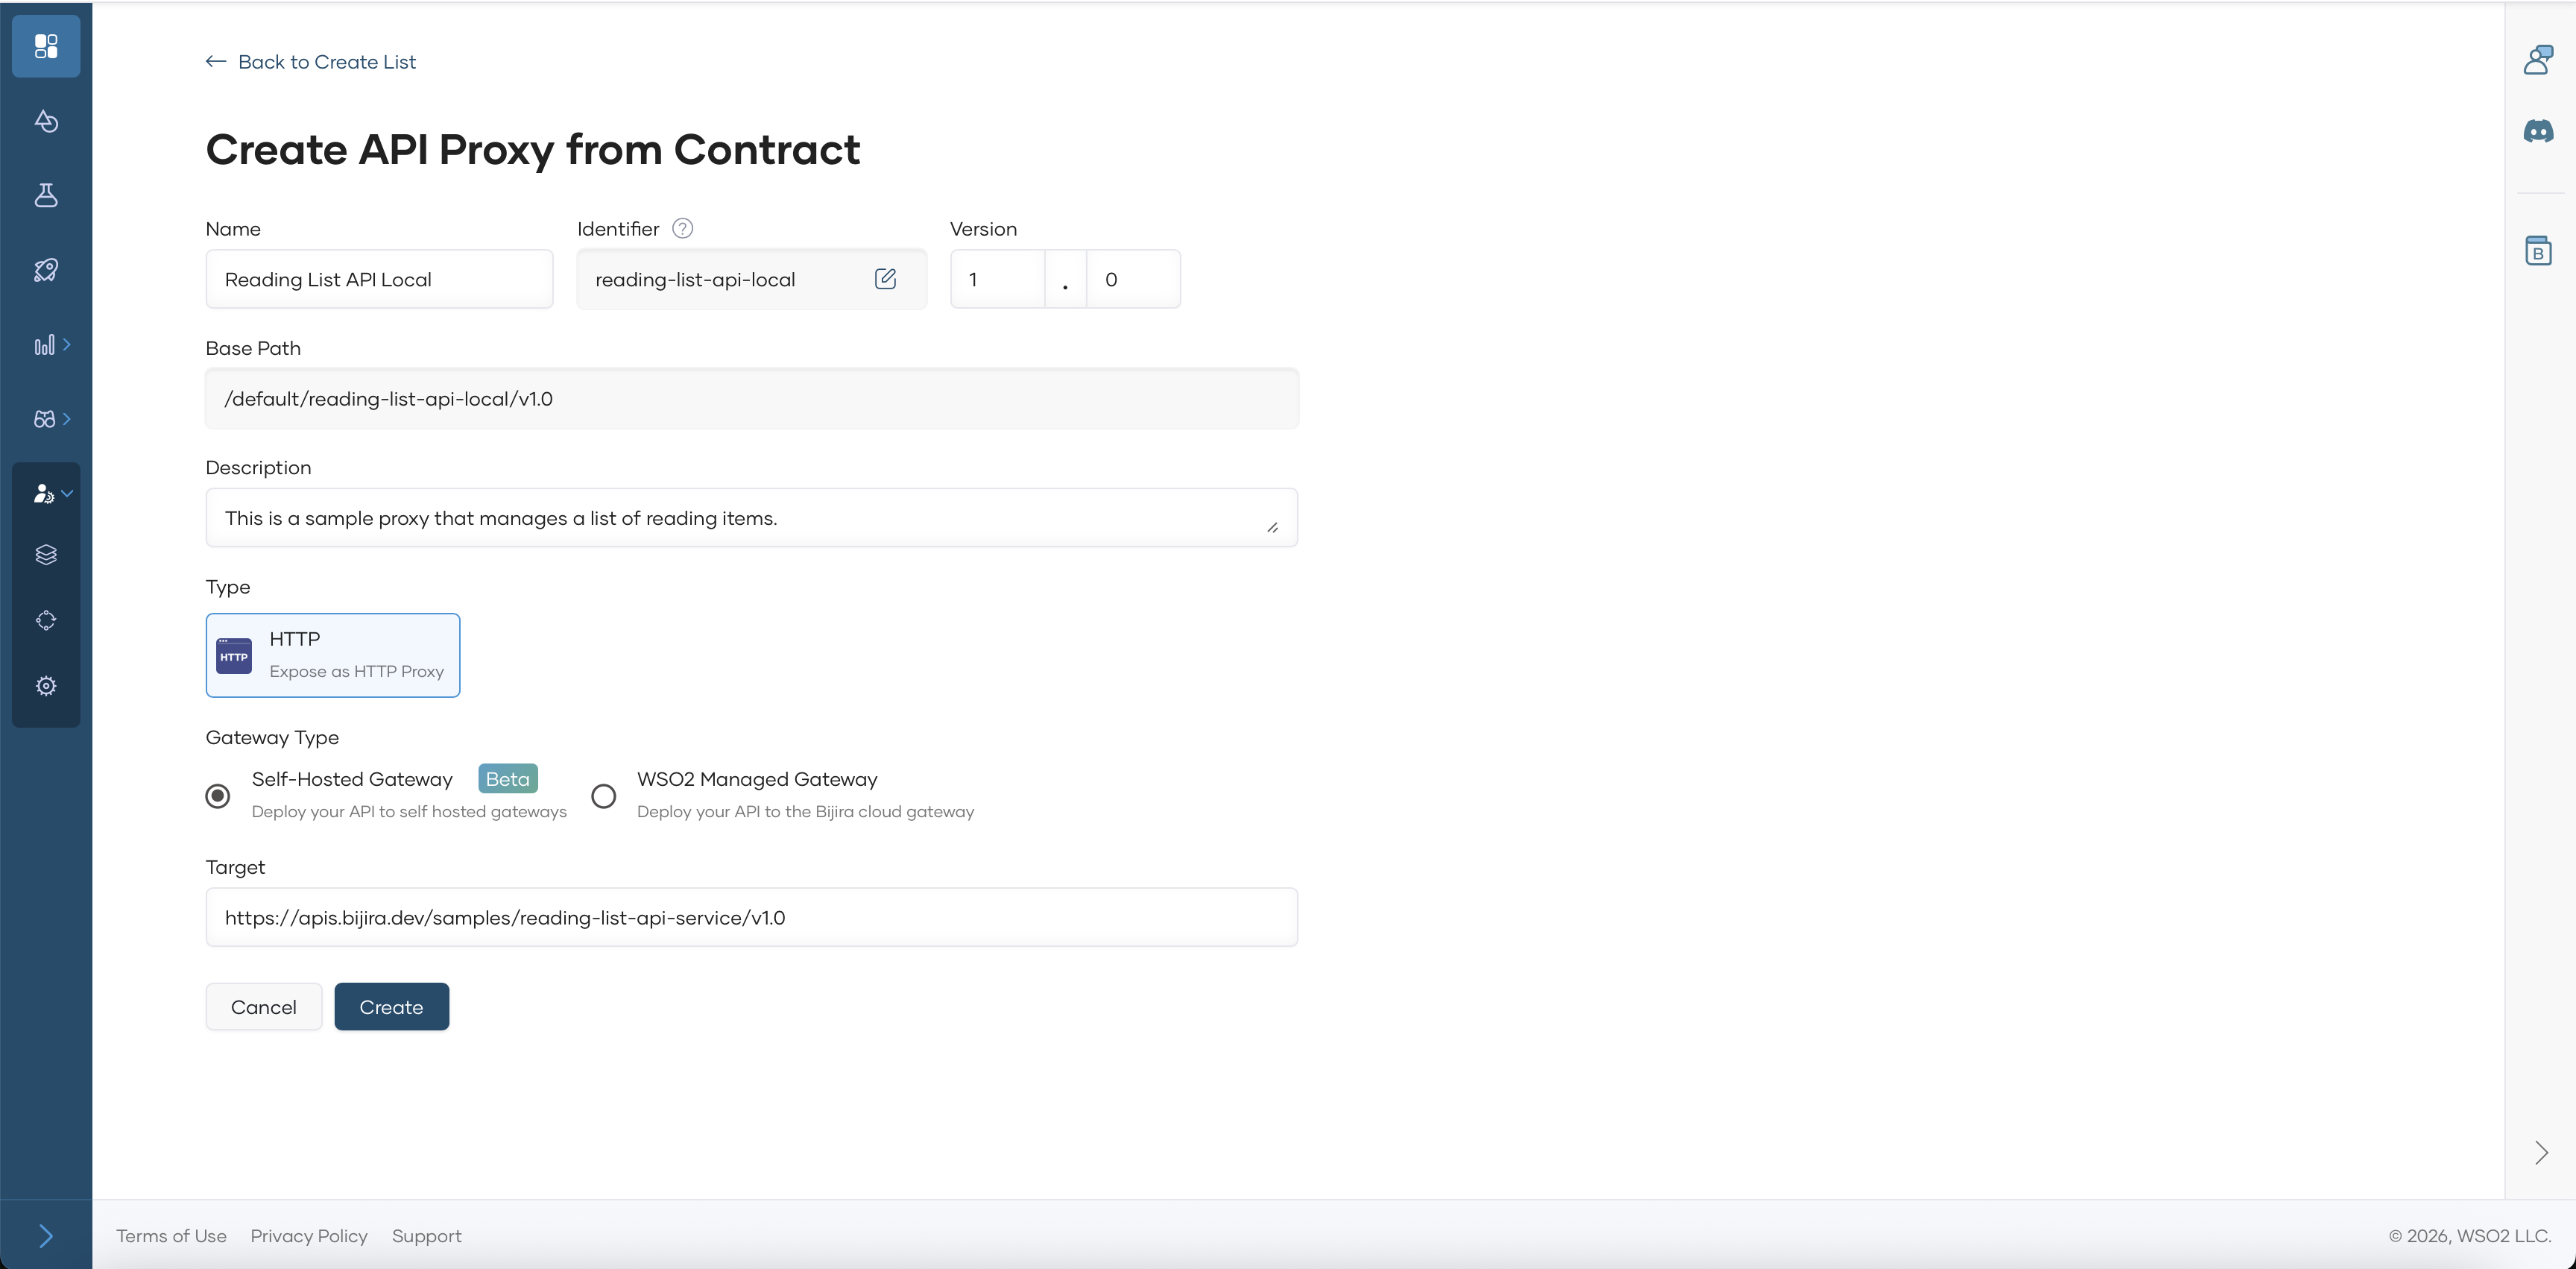Open the stacked layers icon in sidebar
Viewport: 2576px width, 1269px height.
click(46, 555)
